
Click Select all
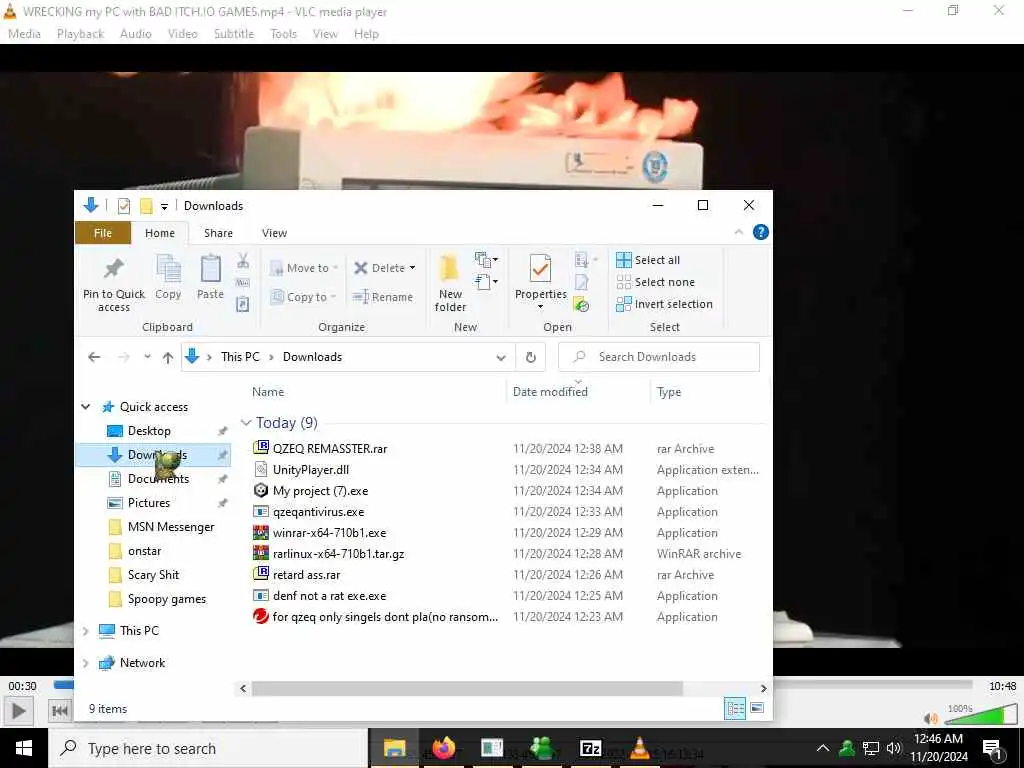tap(648, 260)
